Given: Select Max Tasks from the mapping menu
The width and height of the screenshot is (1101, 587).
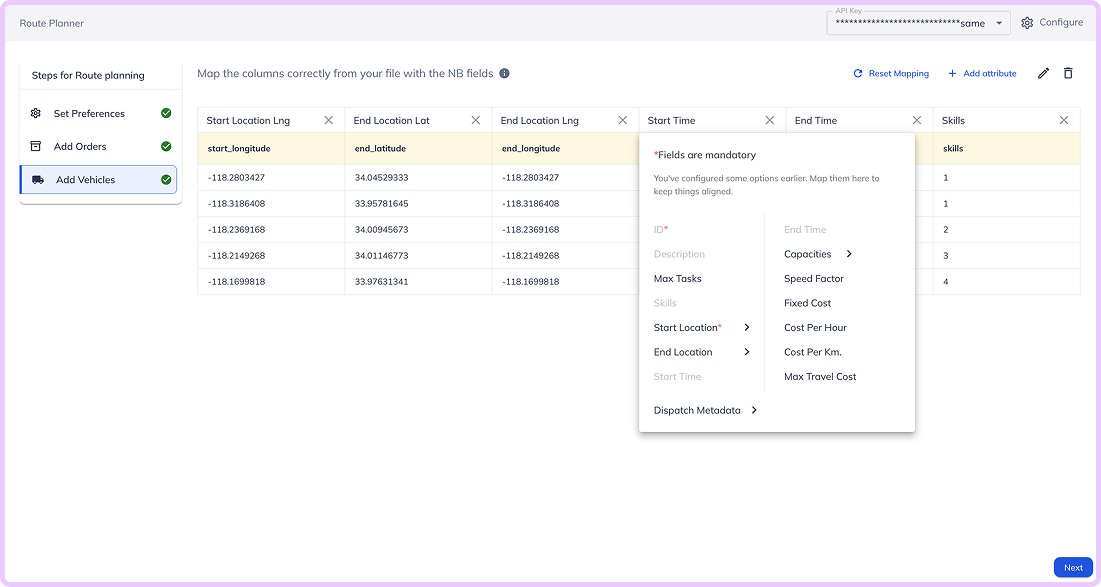Looking at the screenshot, I should (x=679, y=278).
